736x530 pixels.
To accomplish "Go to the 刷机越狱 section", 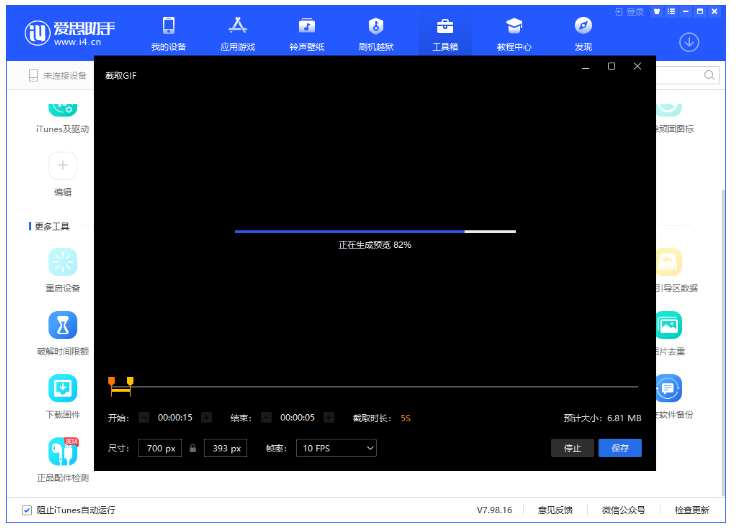I will (x=376, y=33).
